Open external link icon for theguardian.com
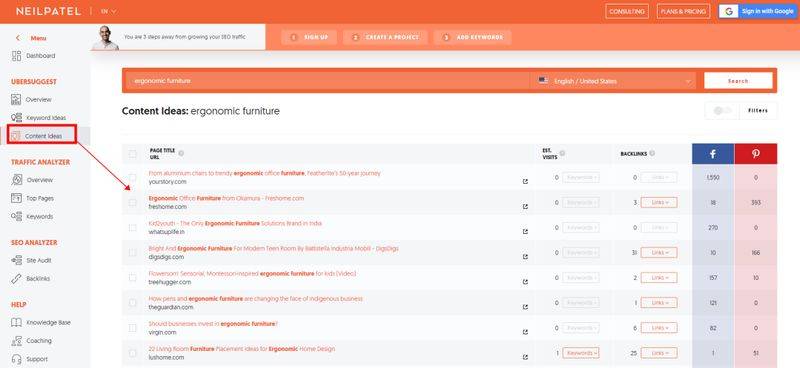 tap(525, 307)
